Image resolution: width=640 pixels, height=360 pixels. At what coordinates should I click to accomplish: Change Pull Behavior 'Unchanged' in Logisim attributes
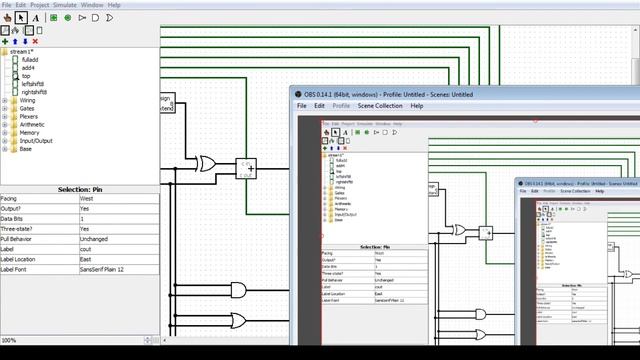[119, 239]
